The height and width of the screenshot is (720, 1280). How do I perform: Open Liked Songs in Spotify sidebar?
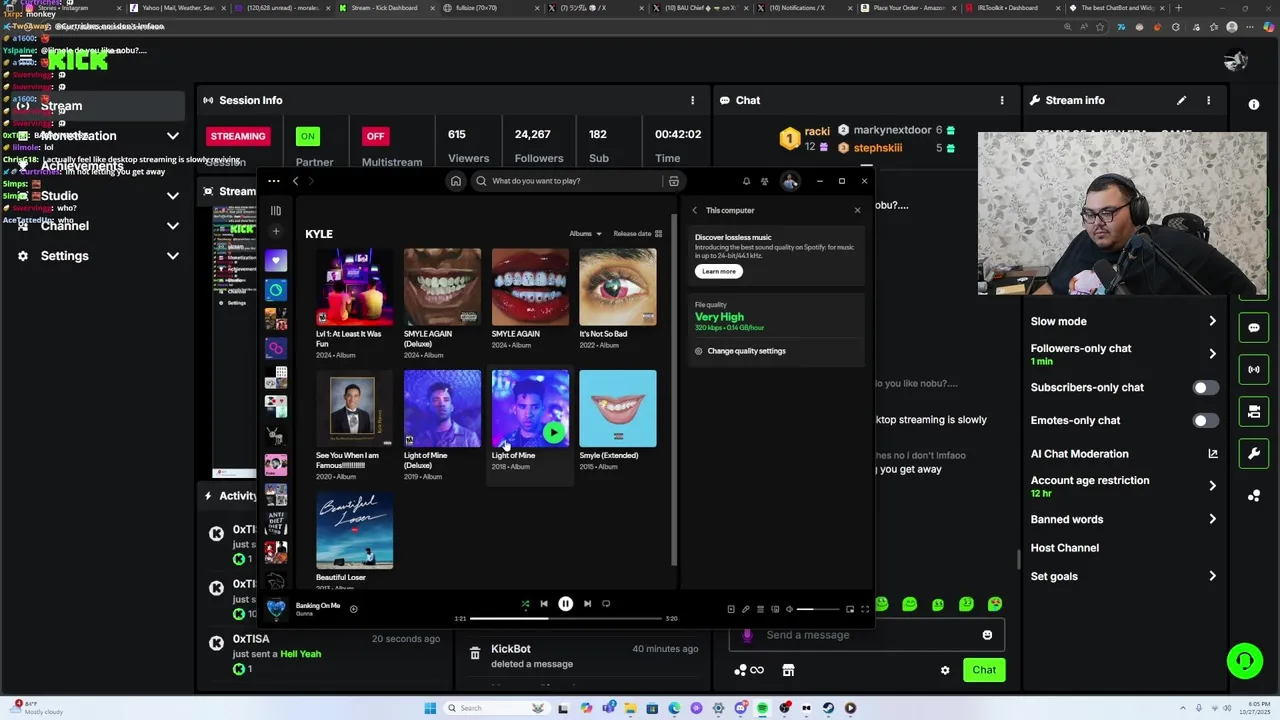pos(276,260)
